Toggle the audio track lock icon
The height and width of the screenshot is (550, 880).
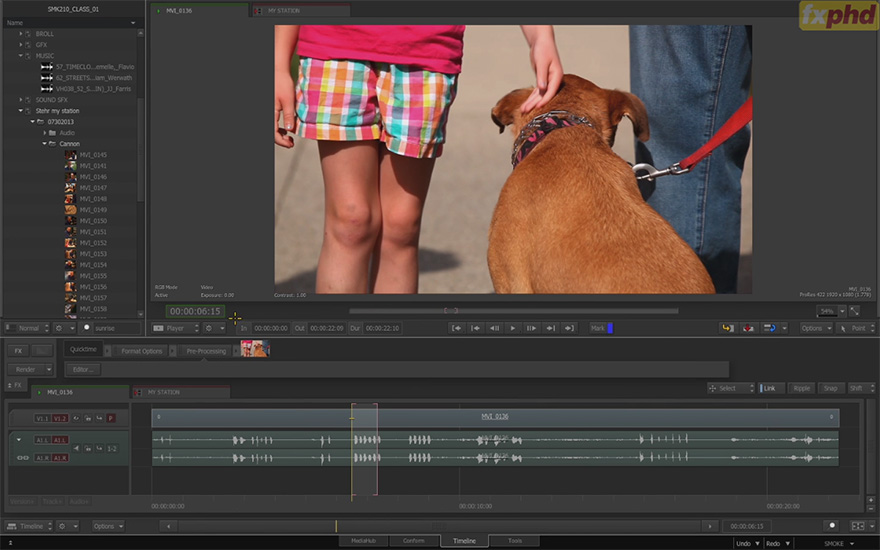[x=88, y=448]
